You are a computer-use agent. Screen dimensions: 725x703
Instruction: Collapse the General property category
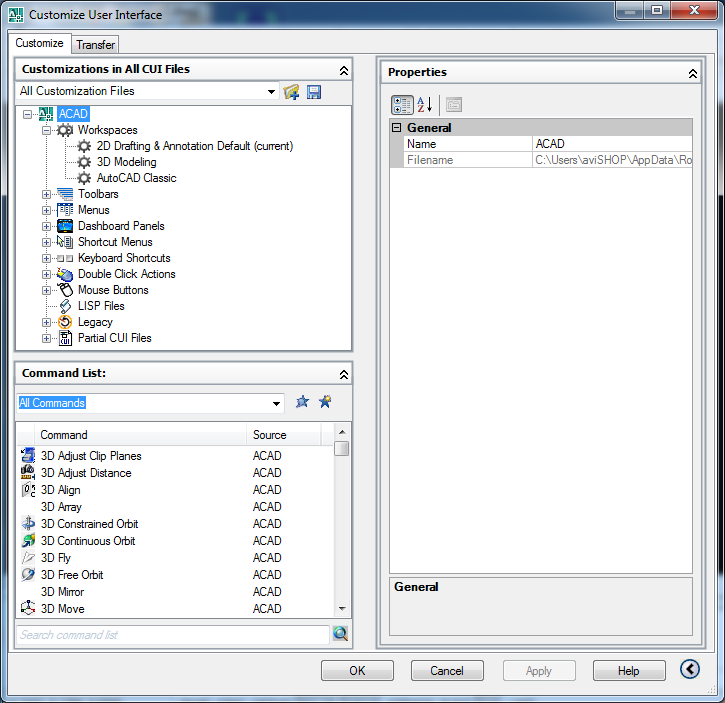pos(396,128)
